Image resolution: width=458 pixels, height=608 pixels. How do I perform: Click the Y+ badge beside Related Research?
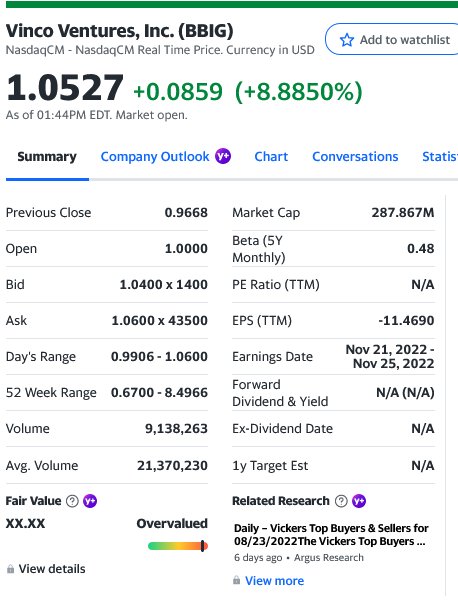pos(359,501)
